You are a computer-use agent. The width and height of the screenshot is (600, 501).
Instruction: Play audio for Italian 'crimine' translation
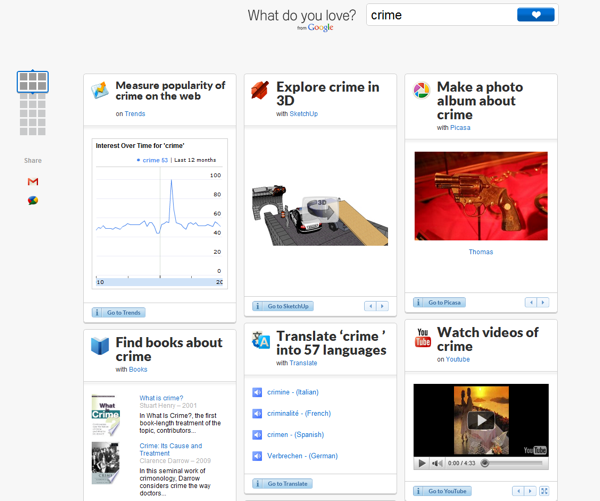(x=257, y=392)
